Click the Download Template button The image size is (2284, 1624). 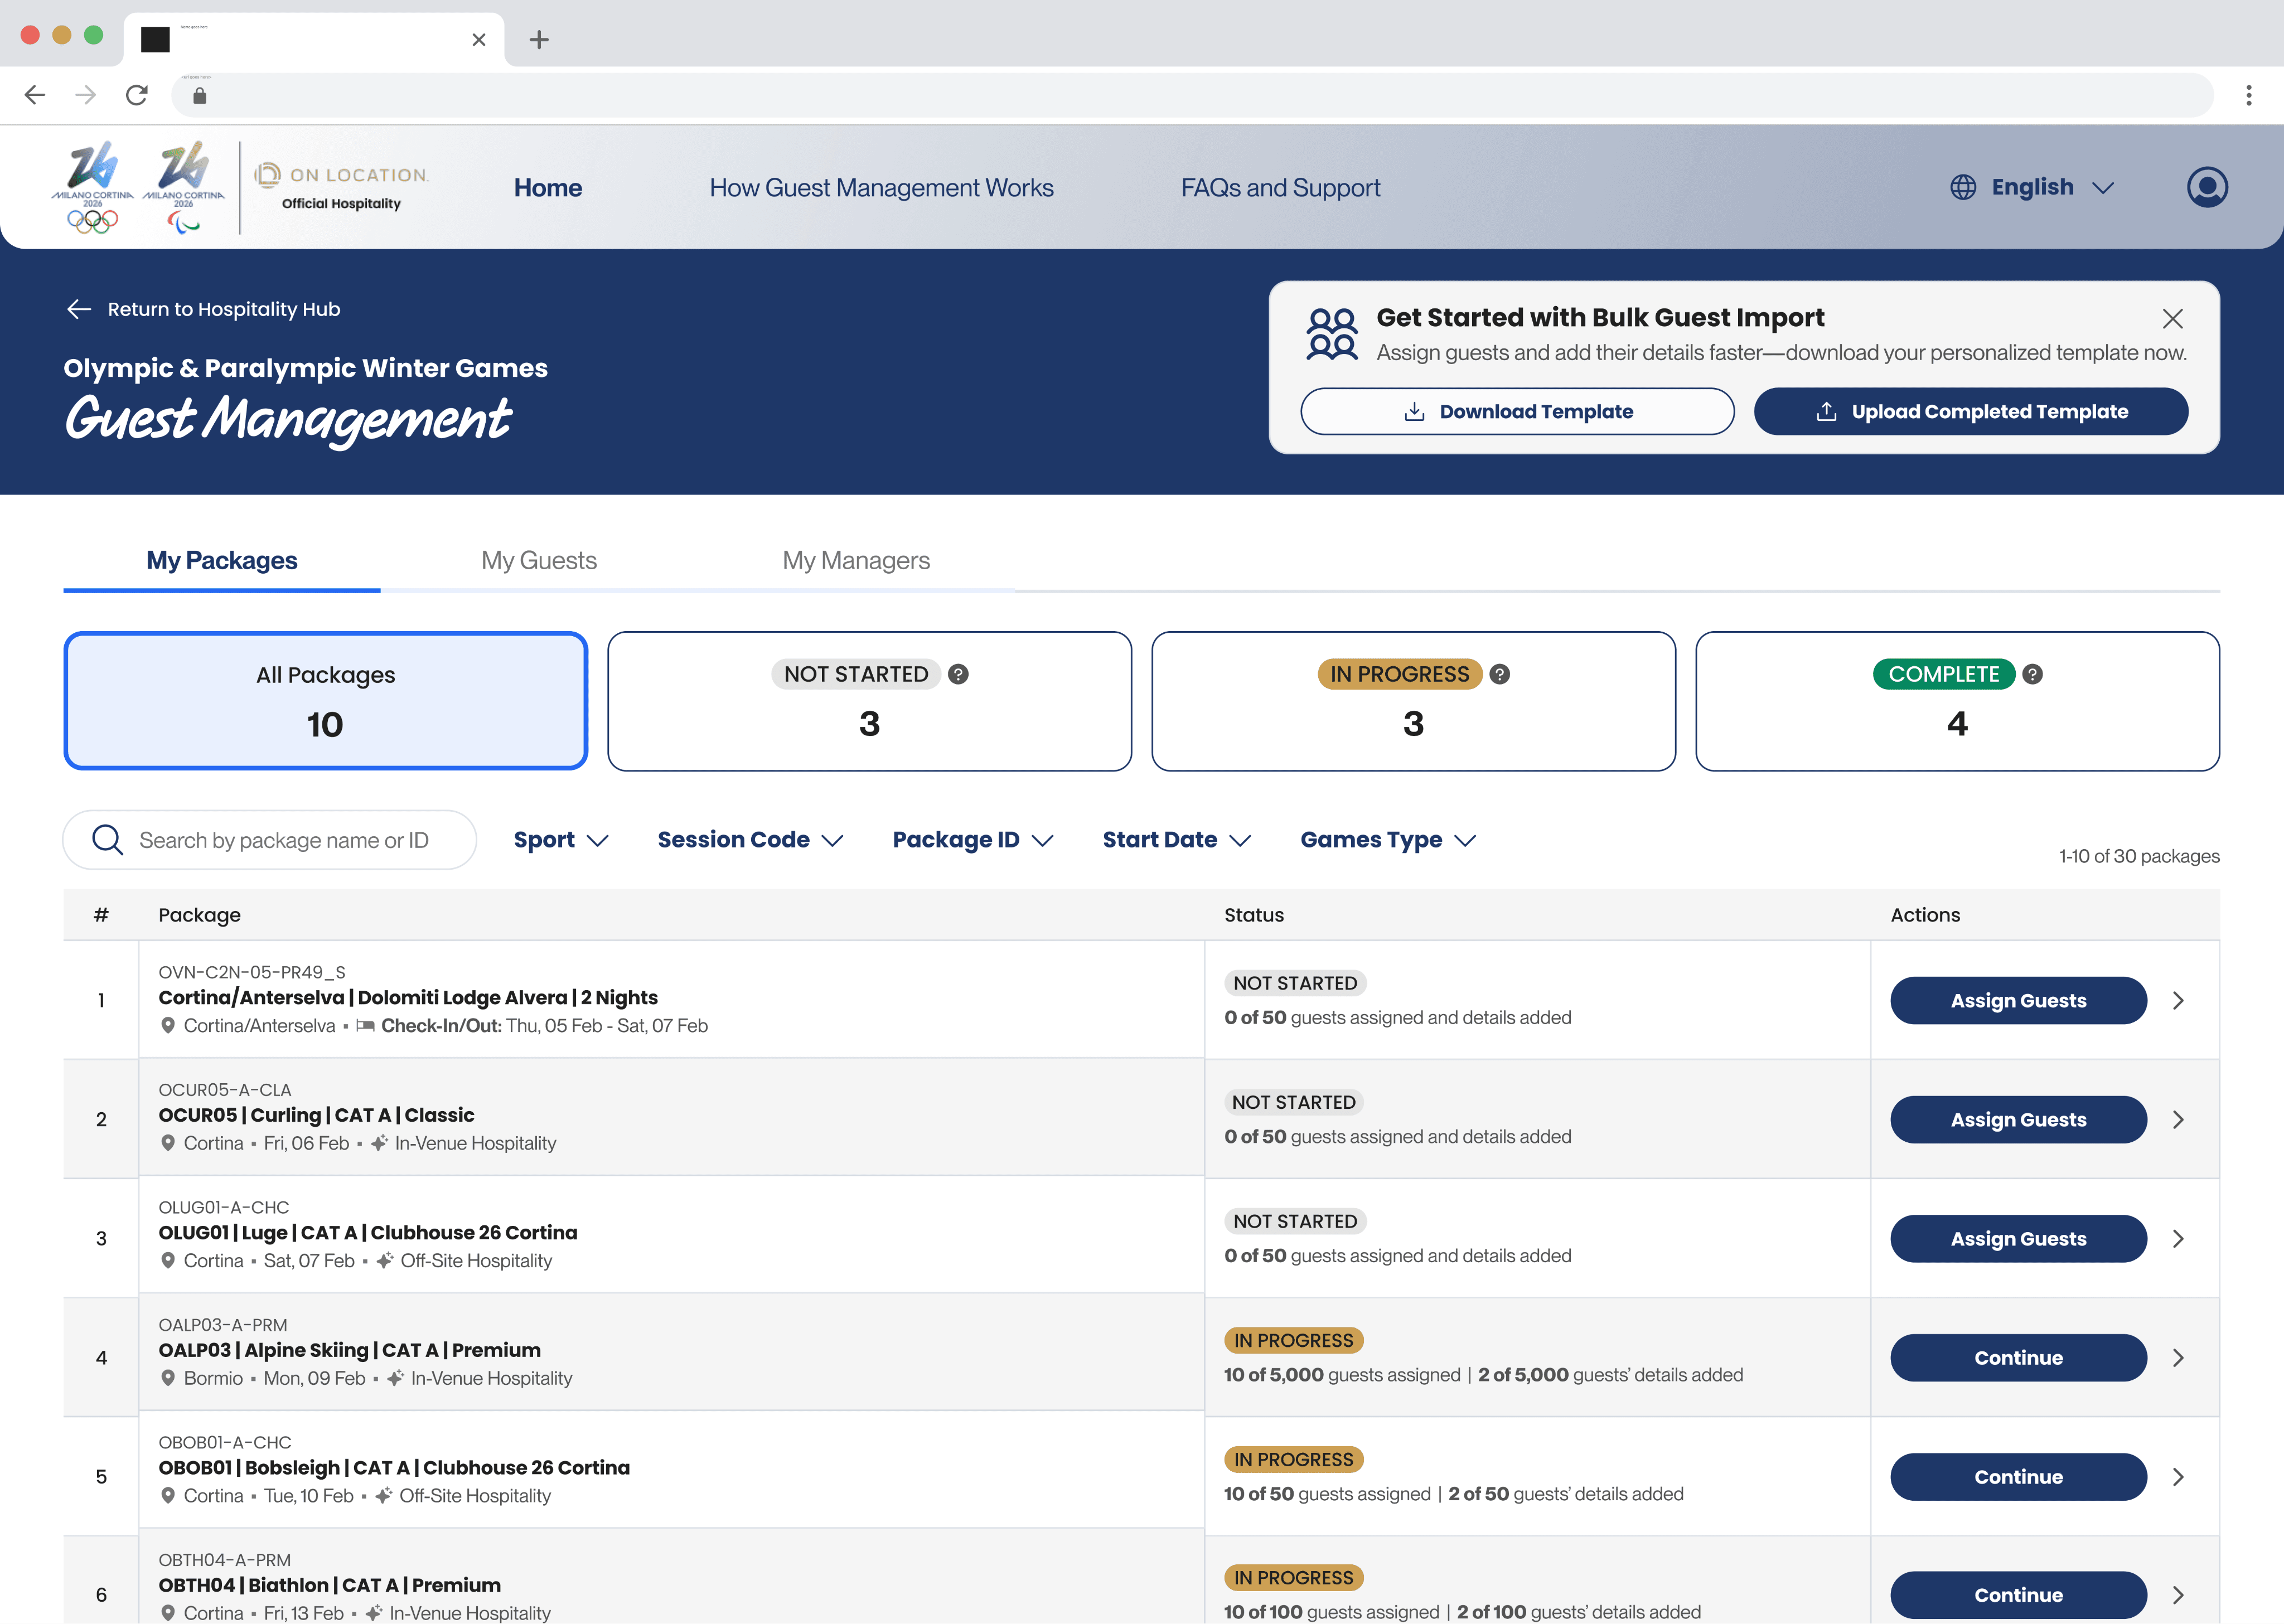coord(1517,411)
